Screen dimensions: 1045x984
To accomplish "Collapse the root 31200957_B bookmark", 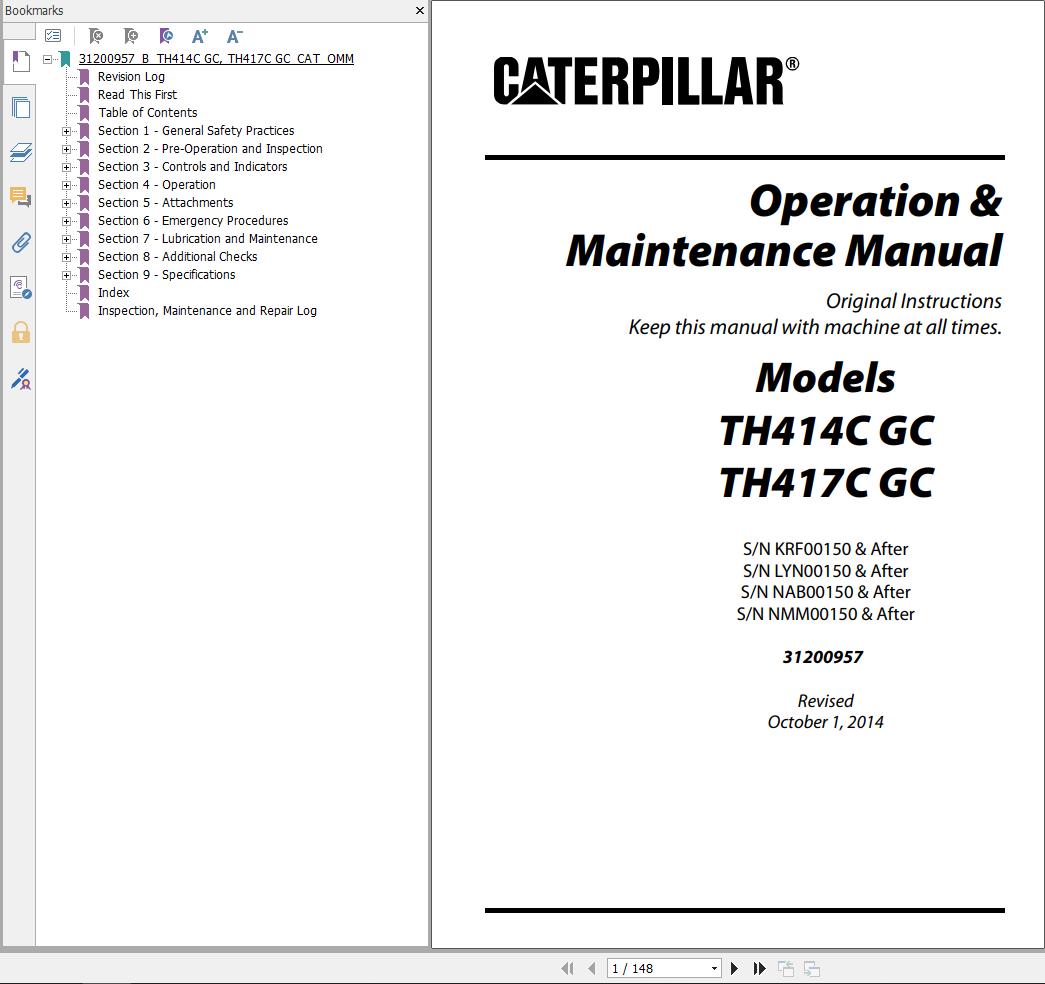I will pyautogui.click(x=47, y=59).
